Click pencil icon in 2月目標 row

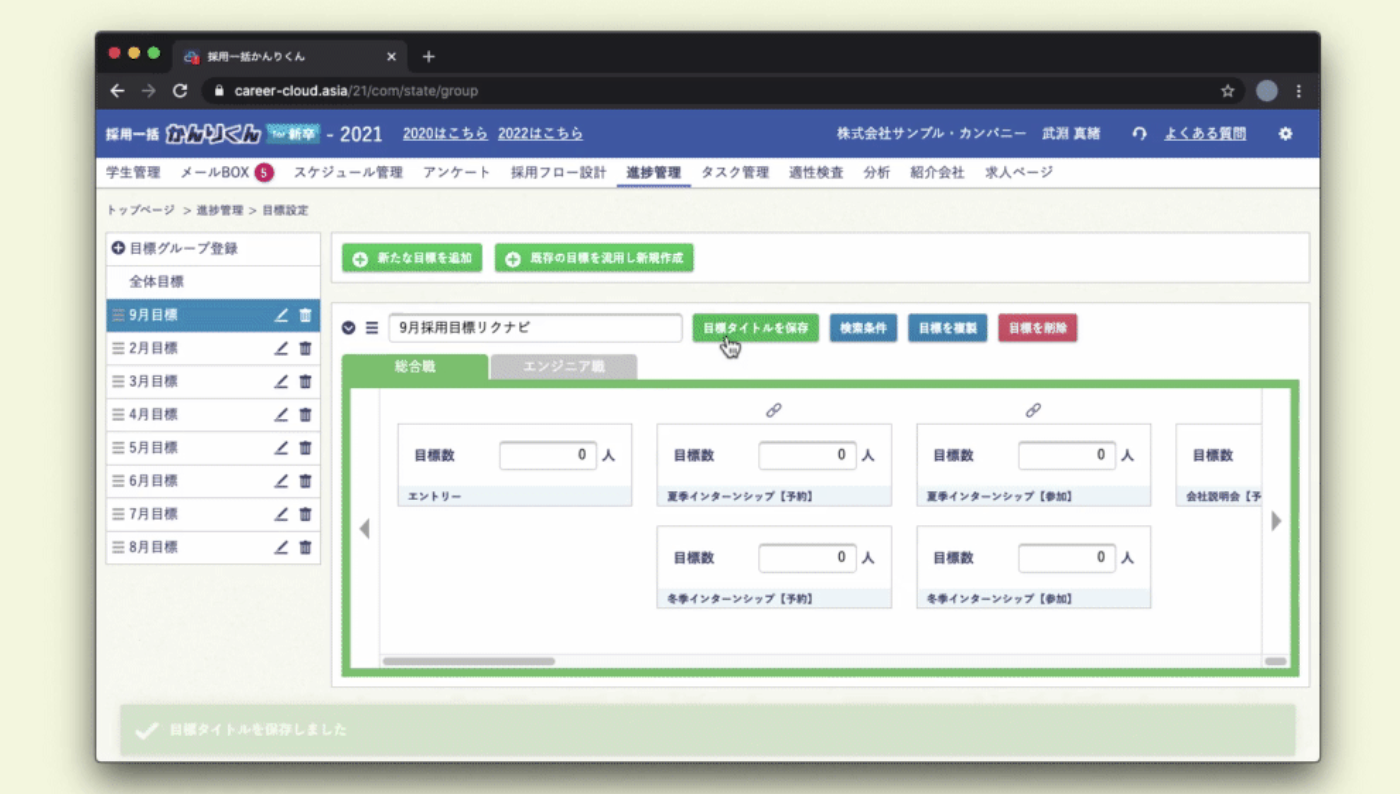pyautogui.click(x=281, y=348)
